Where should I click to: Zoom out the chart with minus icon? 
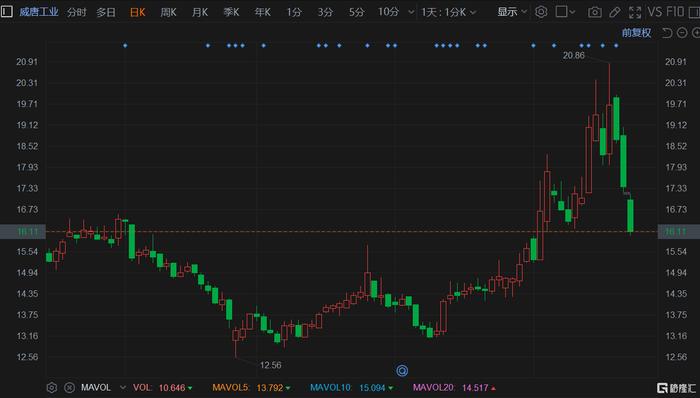point(682,33)
